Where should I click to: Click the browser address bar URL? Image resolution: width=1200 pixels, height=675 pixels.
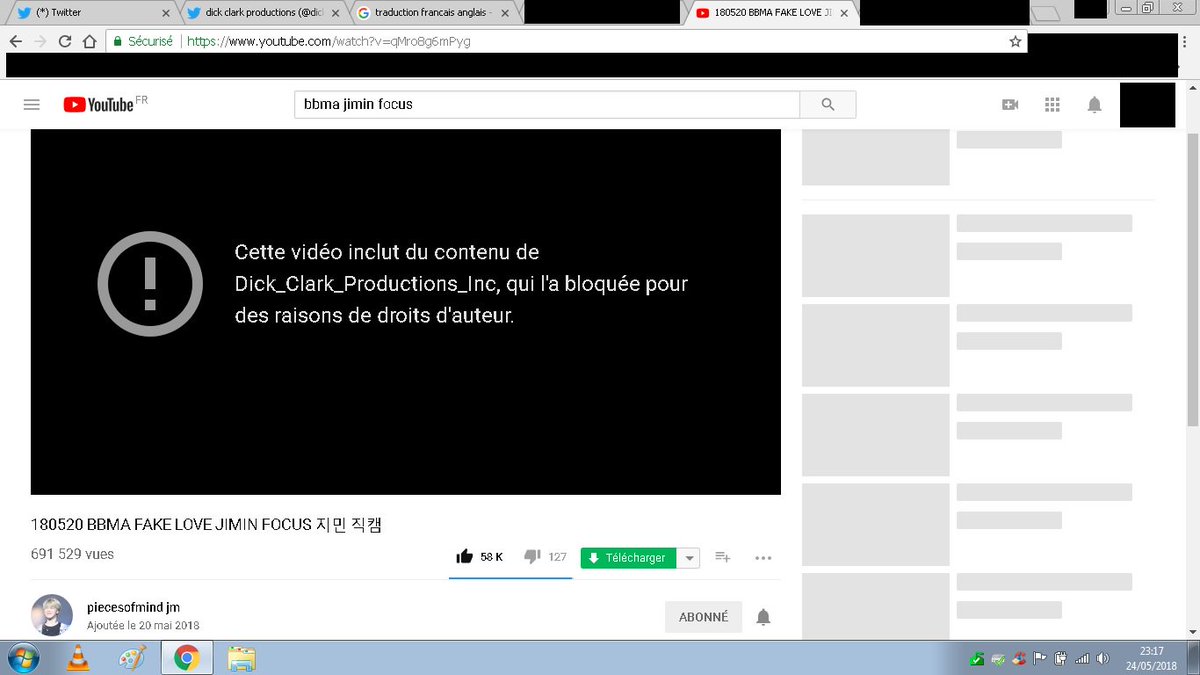328,42
